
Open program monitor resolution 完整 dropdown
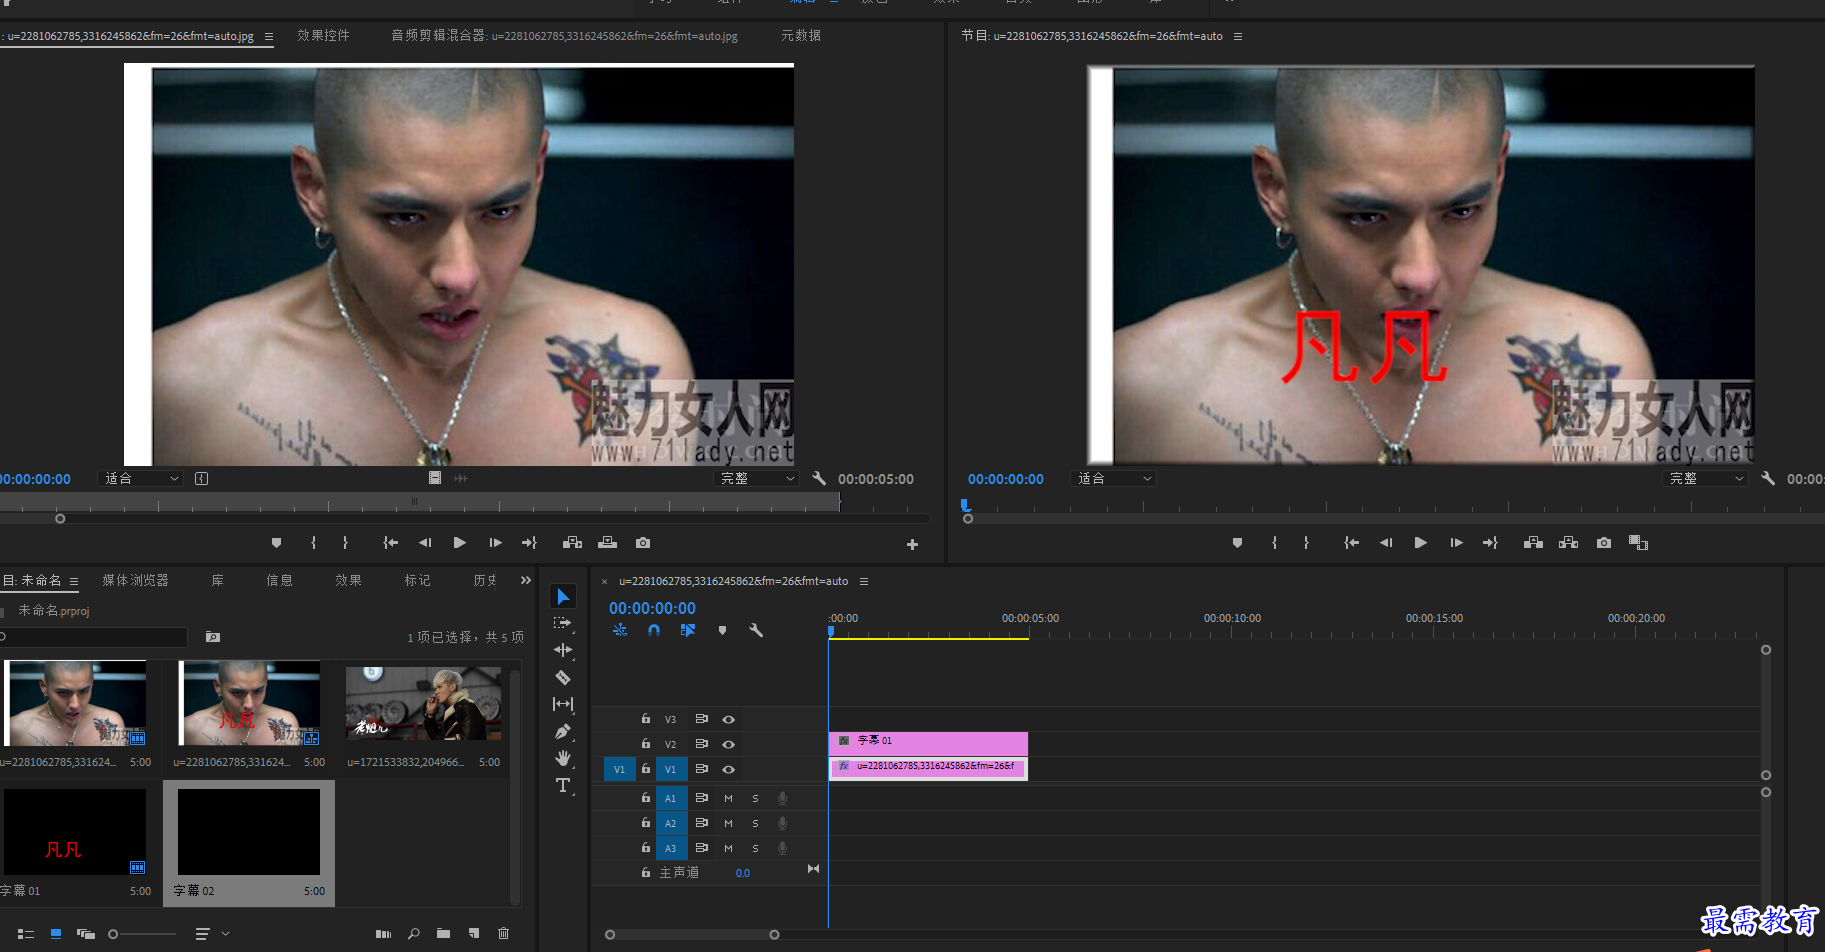(x=1706, y=479)
